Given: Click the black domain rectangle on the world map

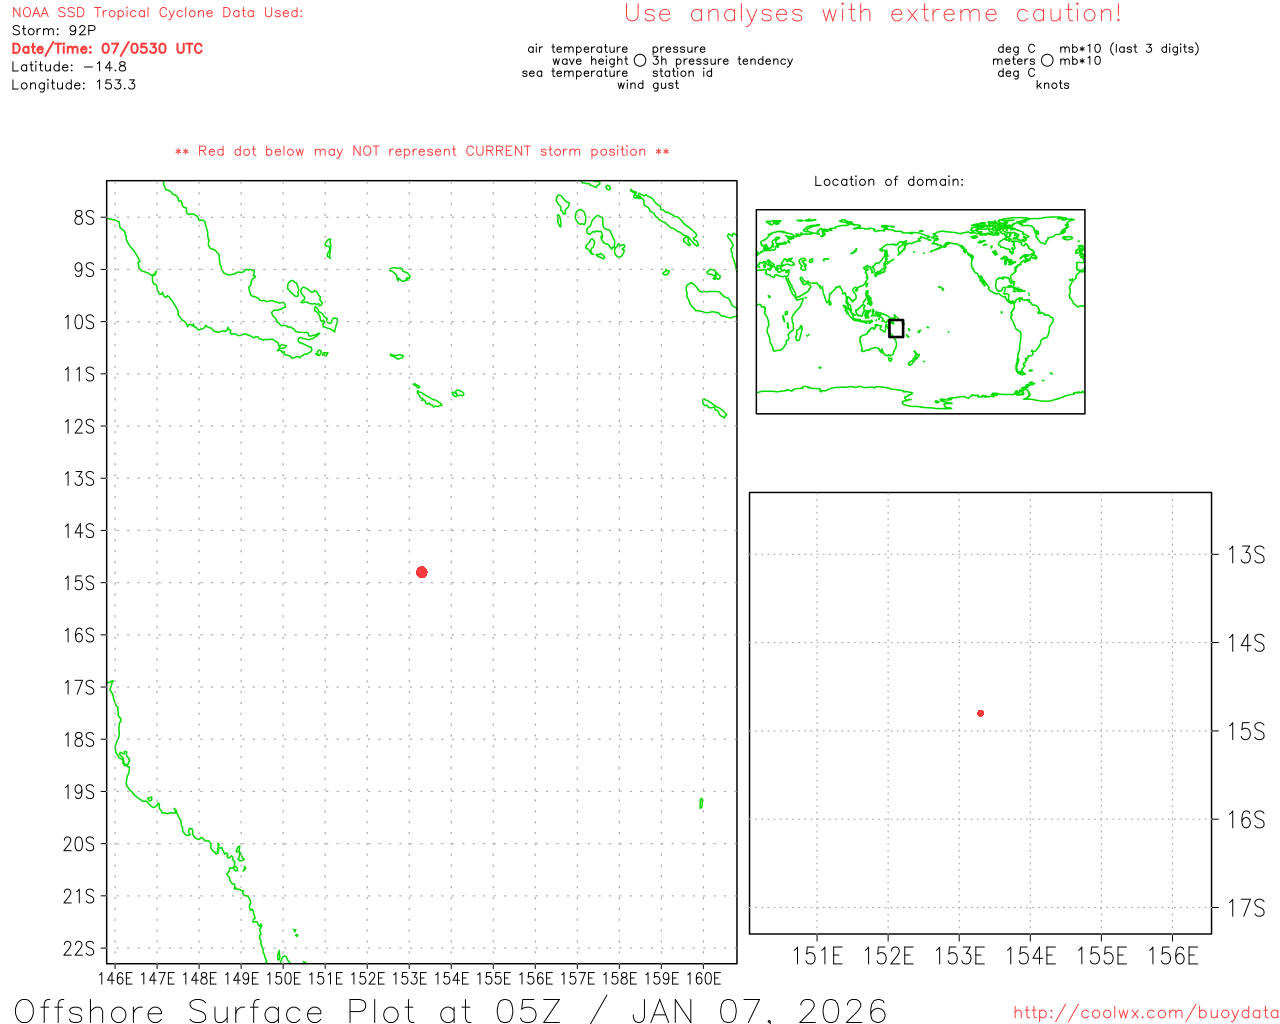Looking at the screenshot, I should [x=896, y=328].
